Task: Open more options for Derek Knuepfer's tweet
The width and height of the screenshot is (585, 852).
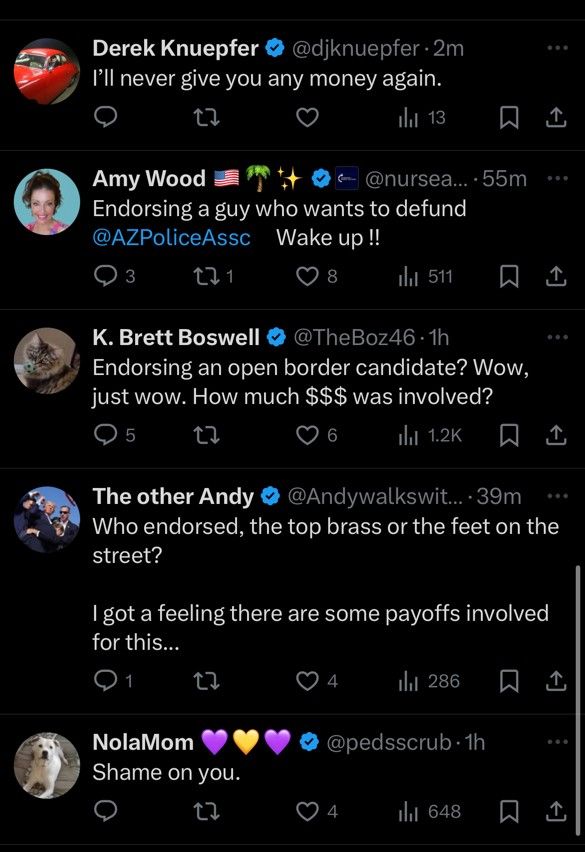Action: [x=557, y=48]
